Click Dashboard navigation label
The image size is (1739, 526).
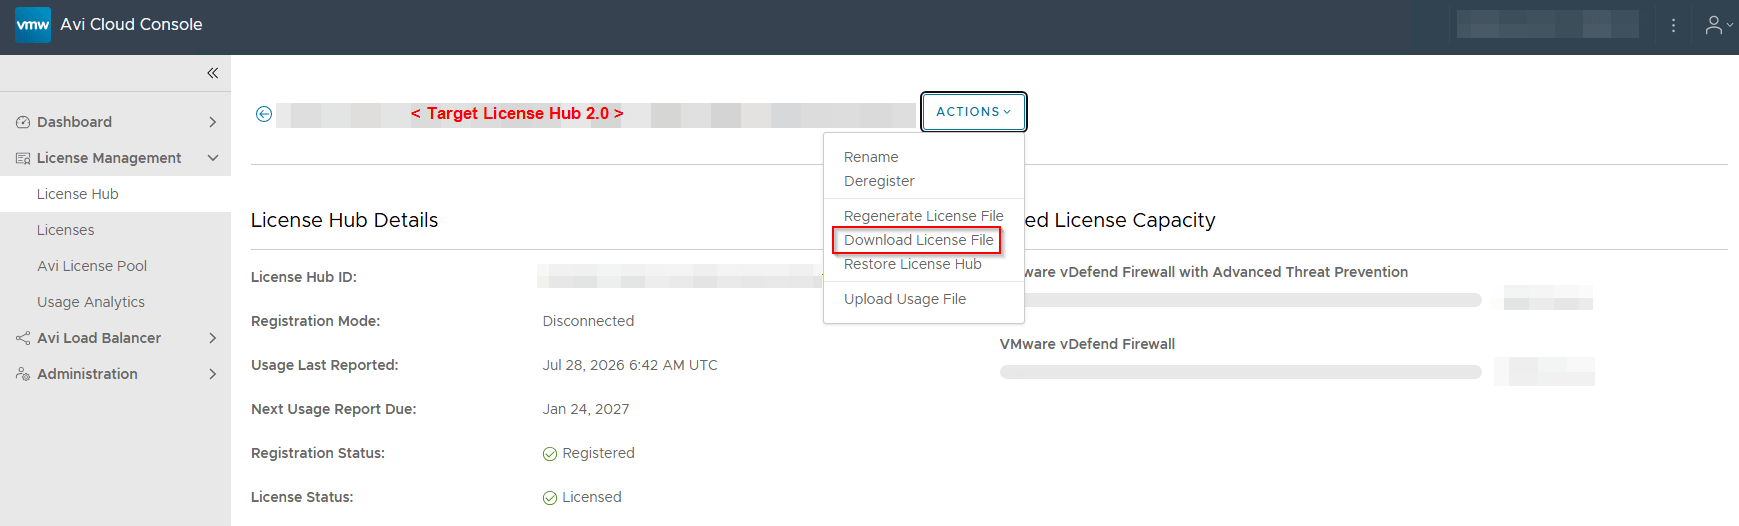(74, 122)
